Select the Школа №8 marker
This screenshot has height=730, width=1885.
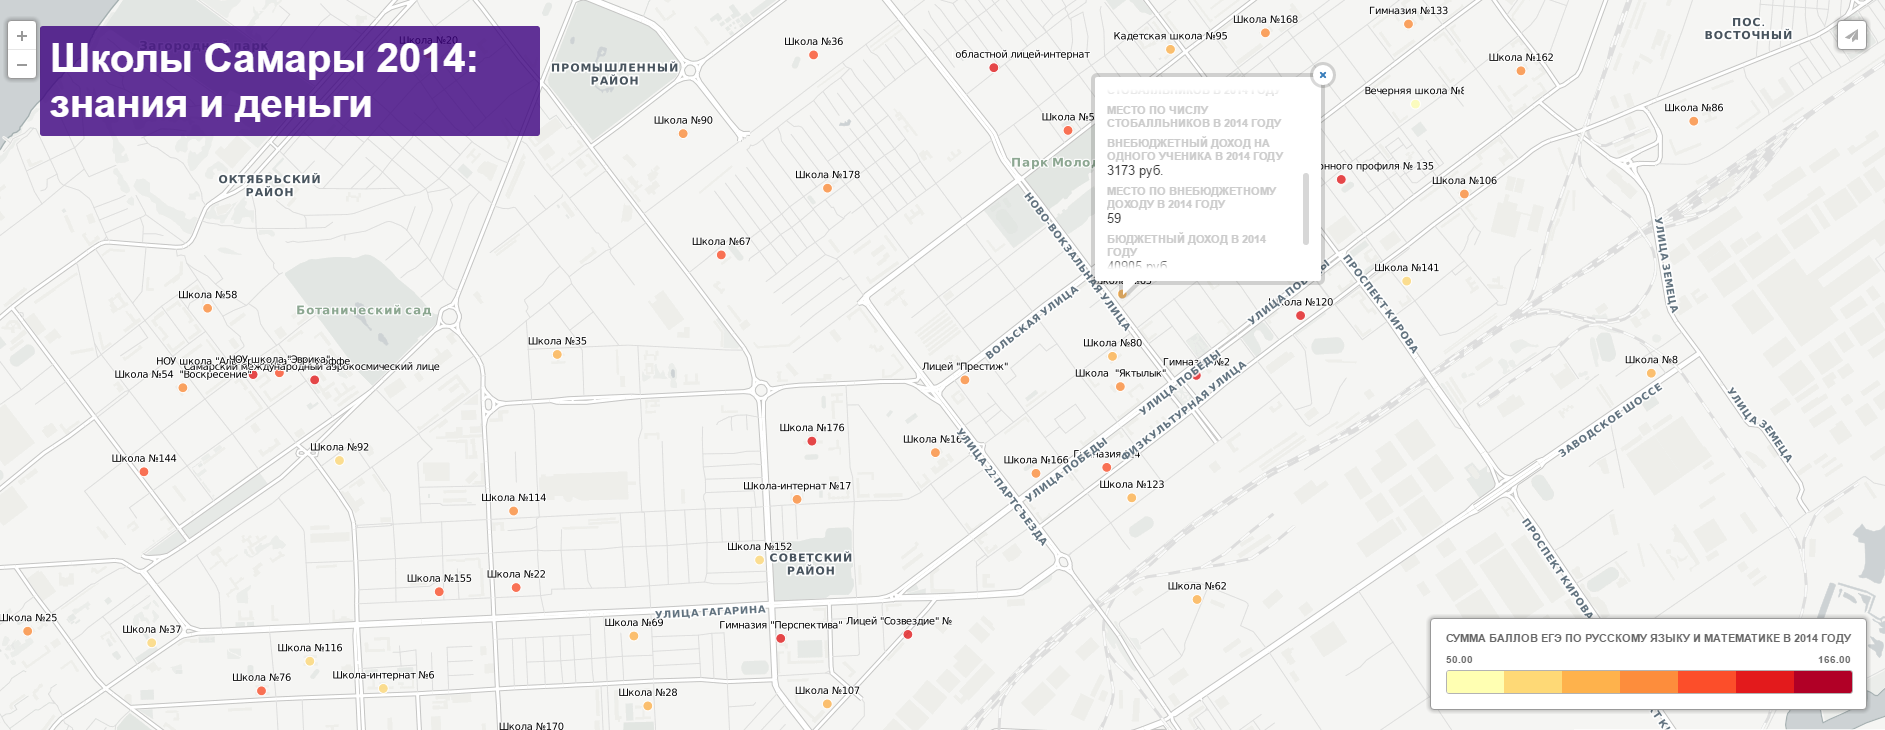tap(1652, 373)
